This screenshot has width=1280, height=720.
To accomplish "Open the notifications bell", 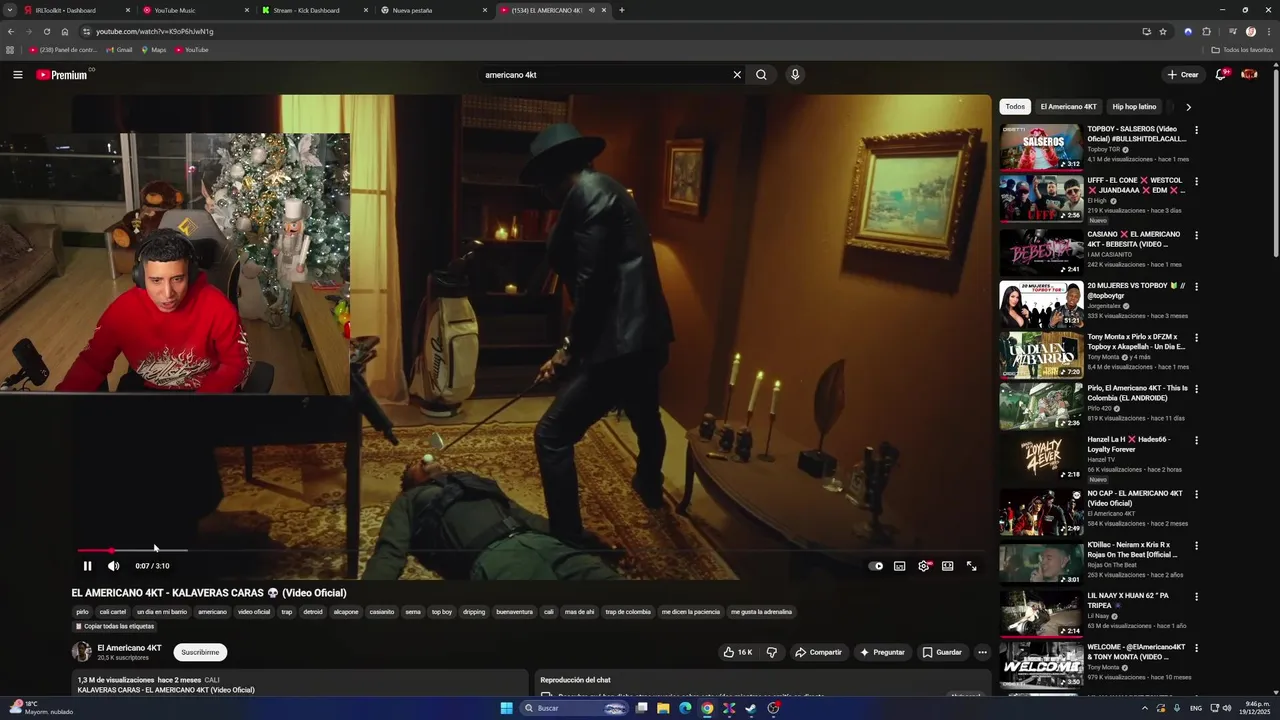I will click(1221, 75).
